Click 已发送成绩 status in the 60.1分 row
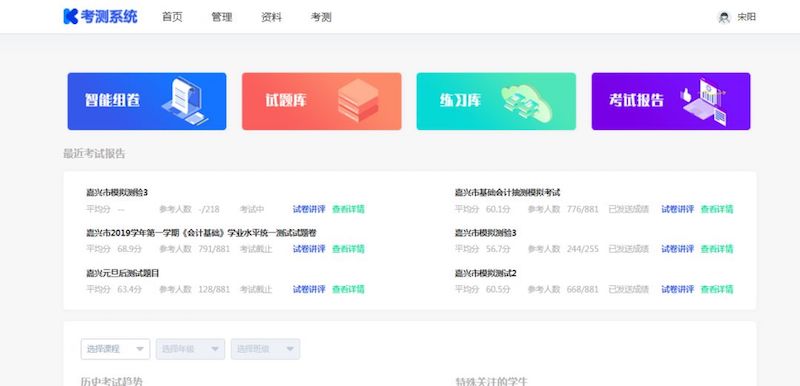The width and height of the screenshot is (800, 386). [629, 209]
